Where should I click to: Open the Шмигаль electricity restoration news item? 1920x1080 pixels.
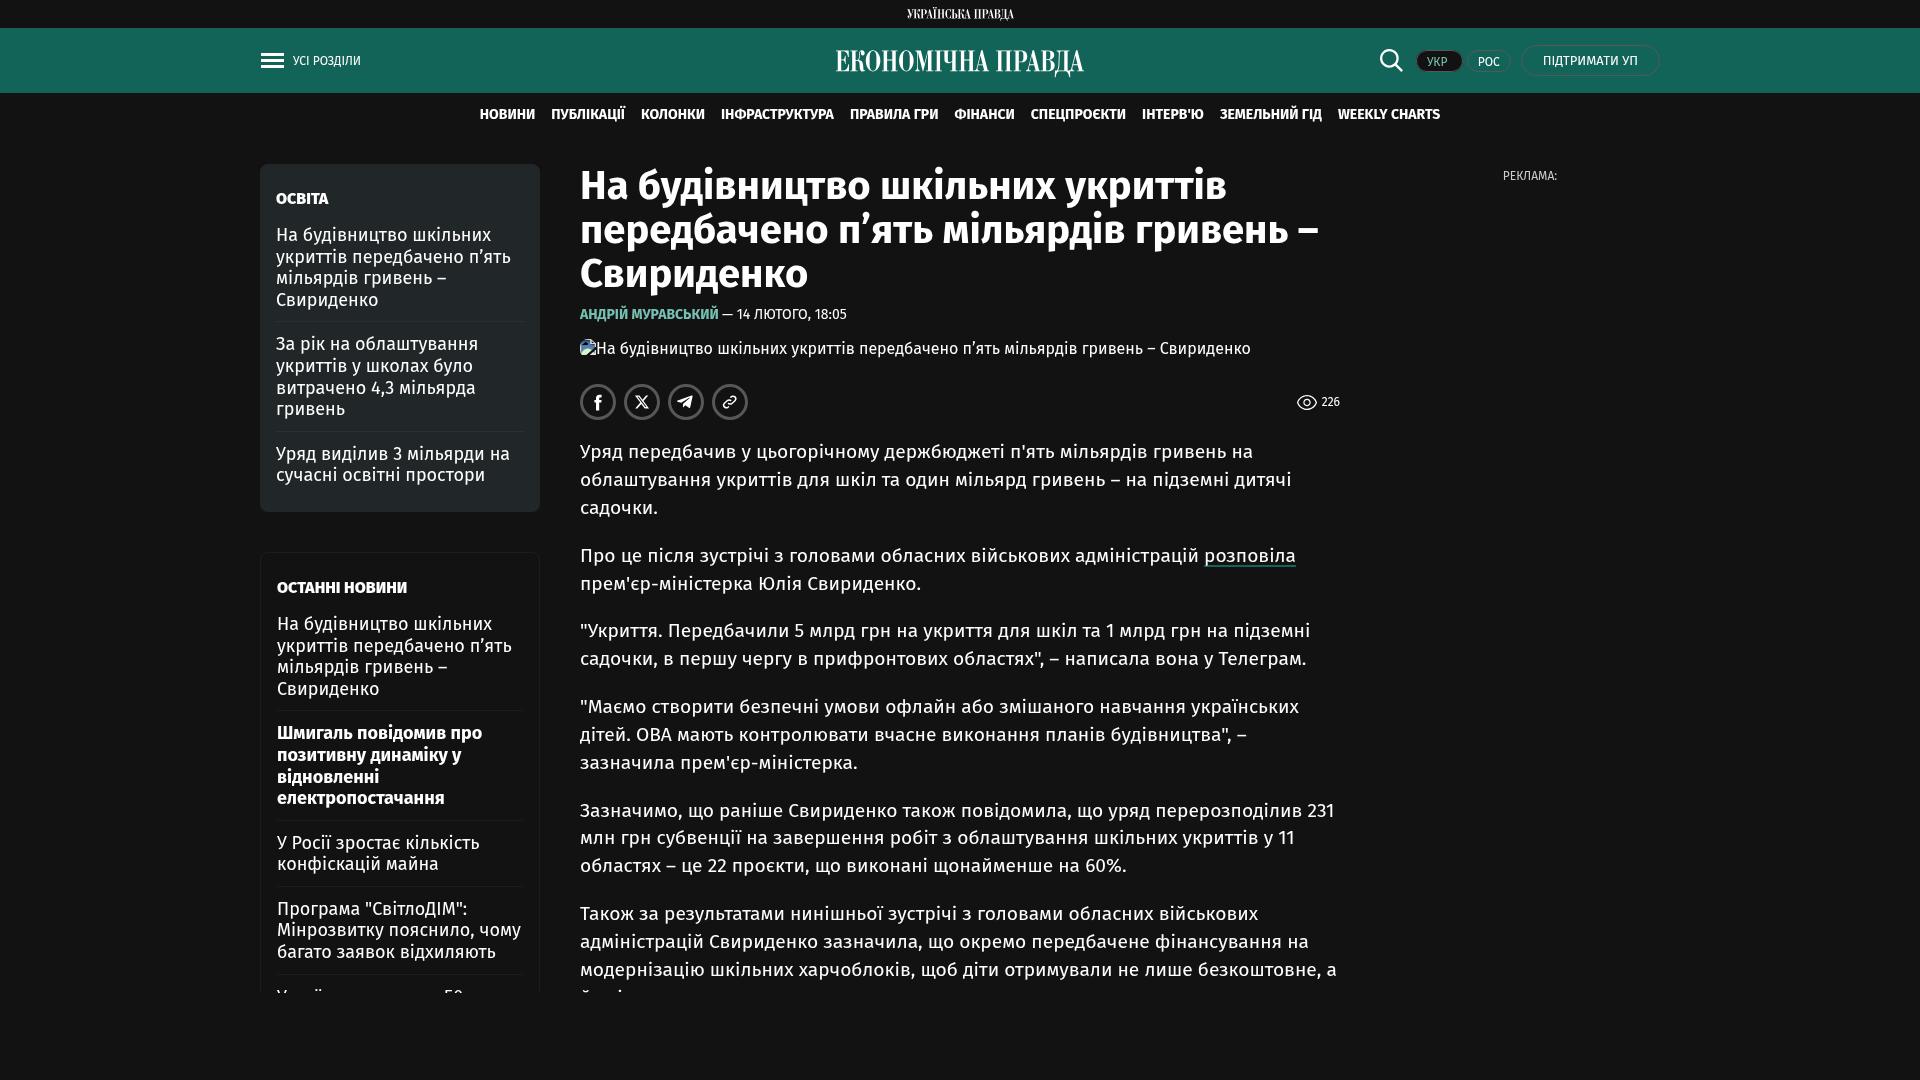pos(380,765)
